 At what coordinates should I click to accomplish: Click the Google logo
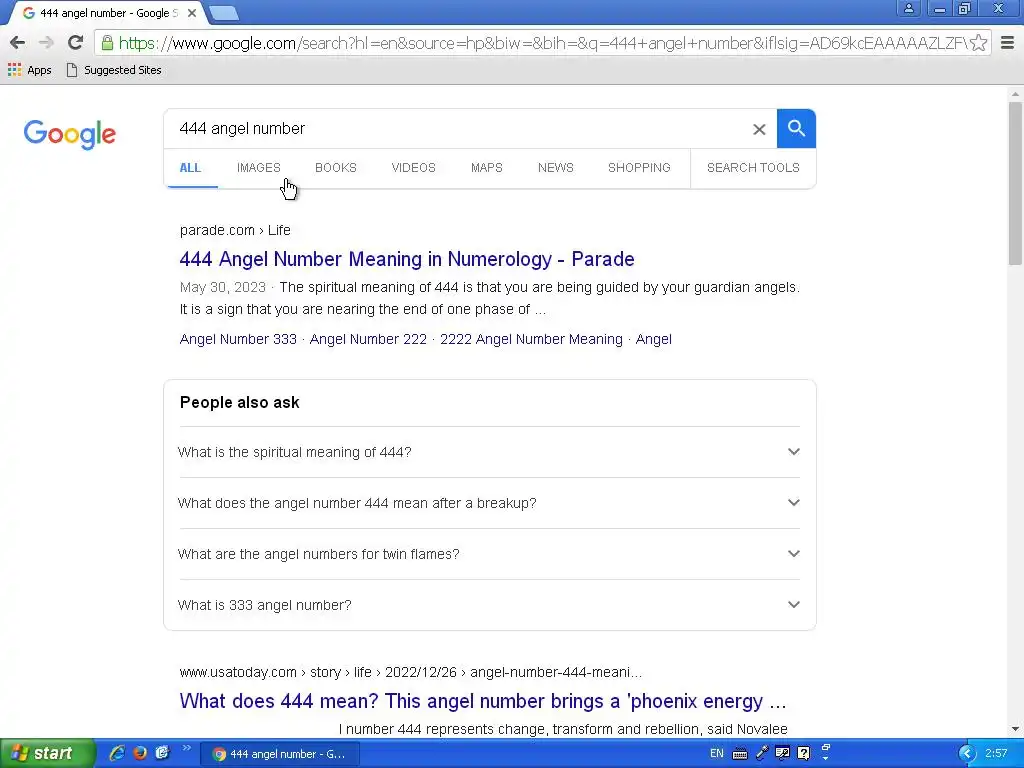[x=70, y=135]
